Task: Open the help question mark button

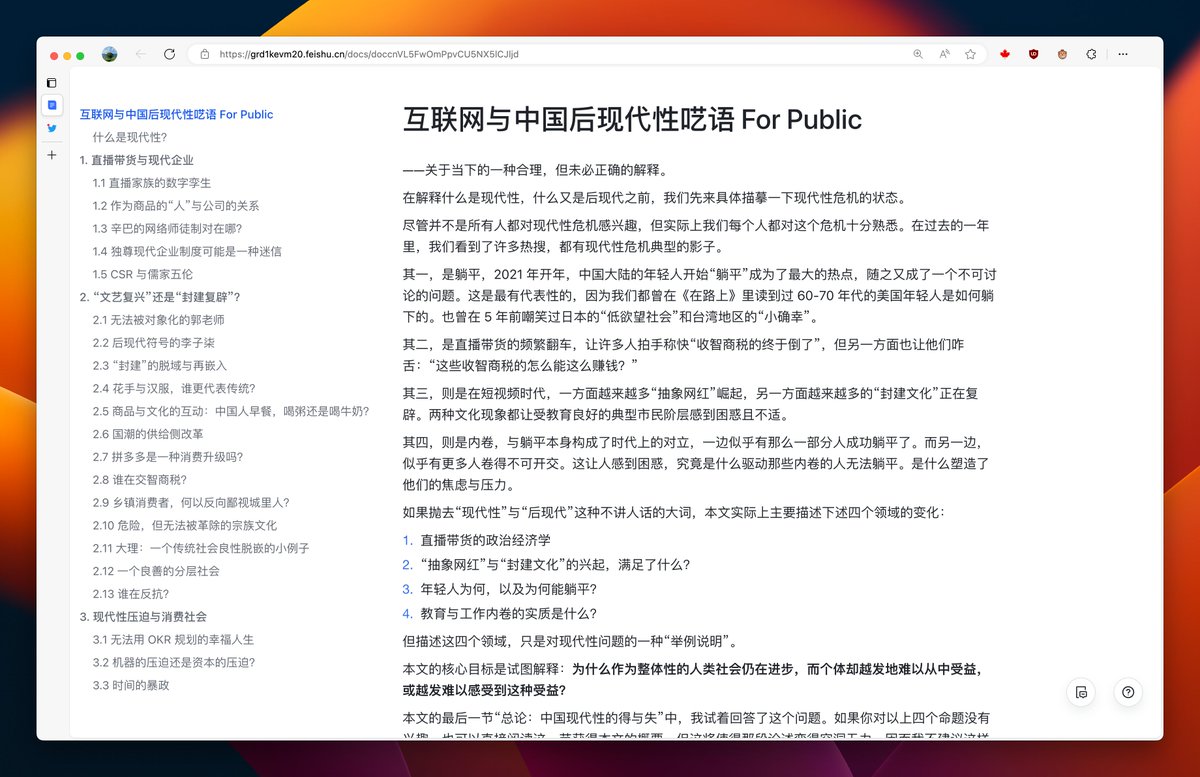Action: tap(1128, 692)
